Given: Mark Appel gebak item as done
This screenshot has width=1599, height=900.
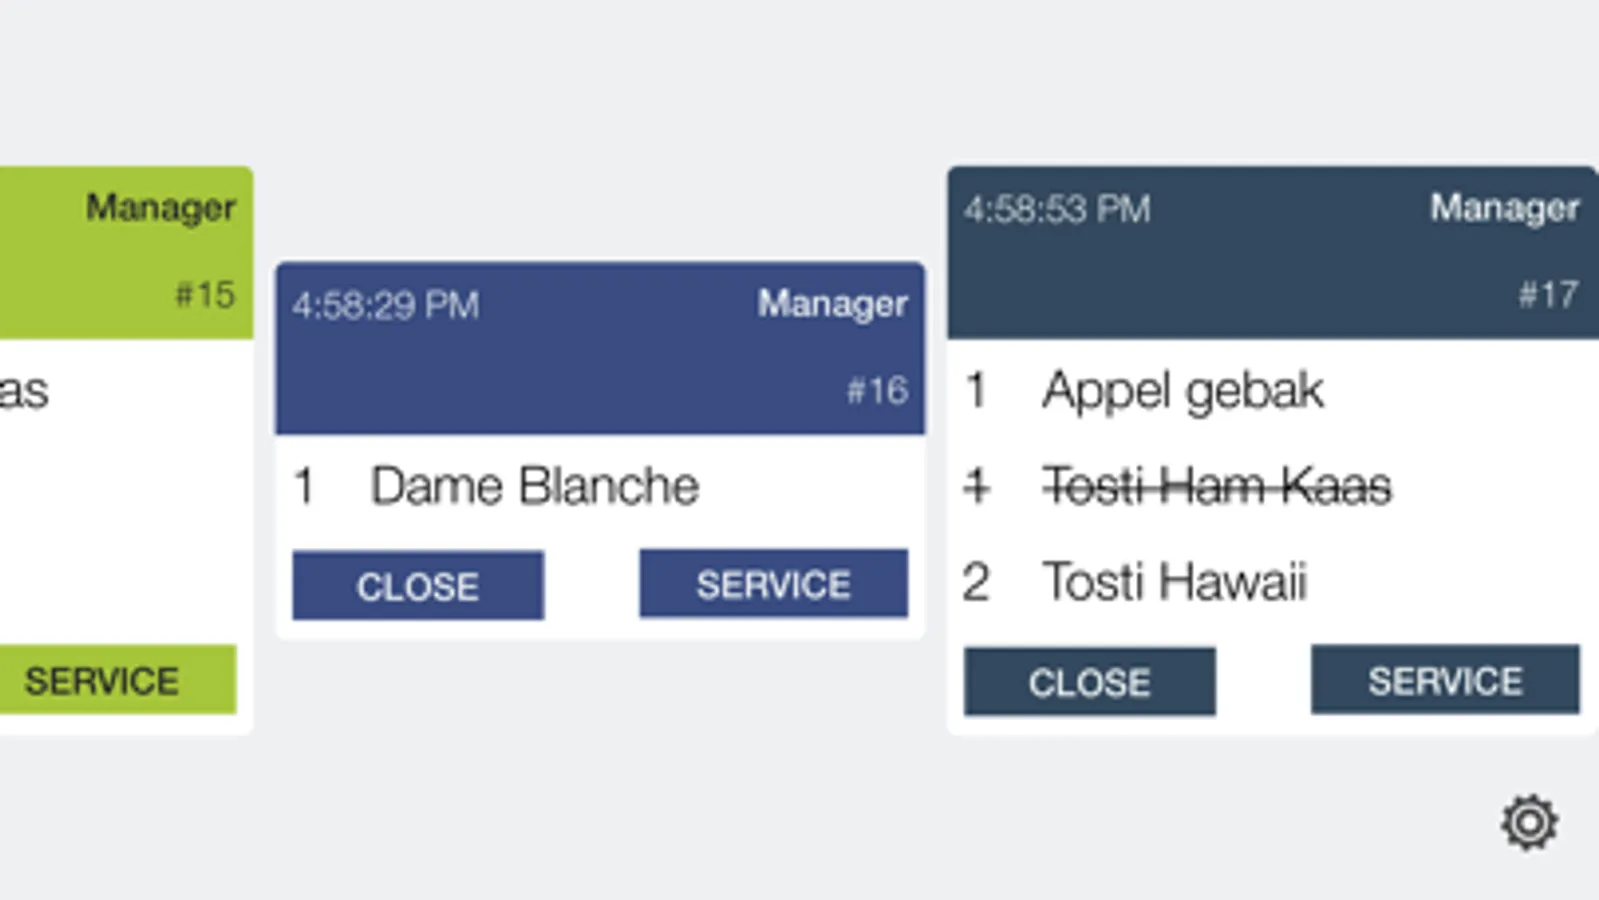Looking at the screenshot, I should pyautogui.click(x=1272, y=390).
